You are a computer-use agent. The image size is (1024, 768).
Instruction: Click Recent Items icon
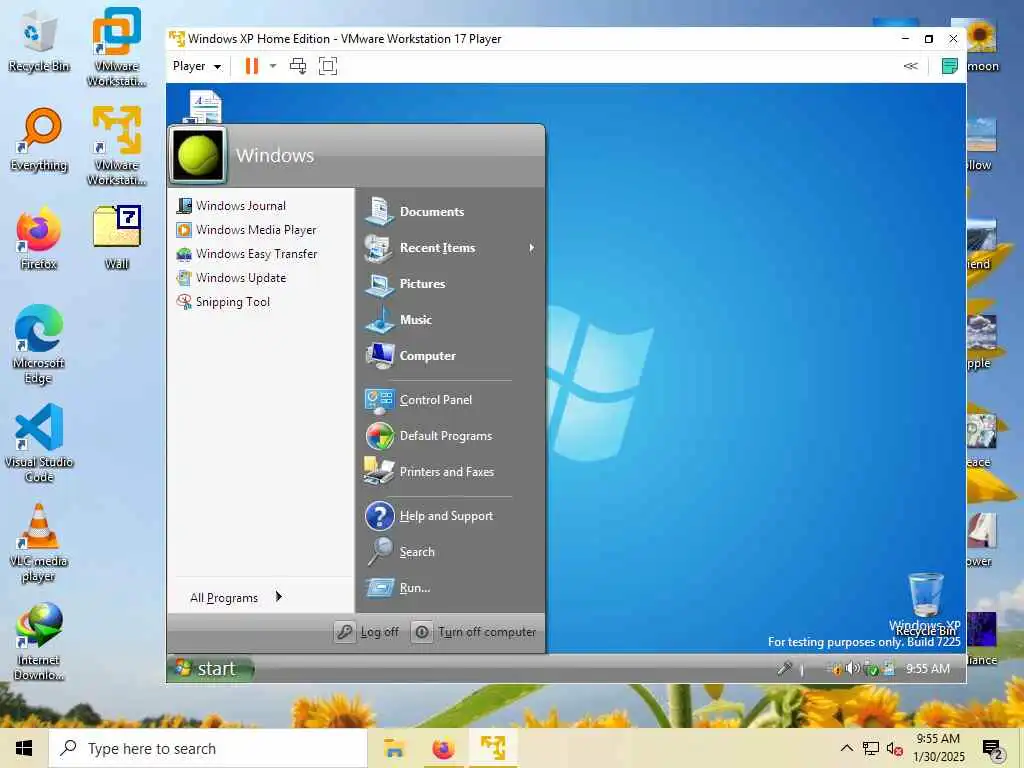[379, 248]
